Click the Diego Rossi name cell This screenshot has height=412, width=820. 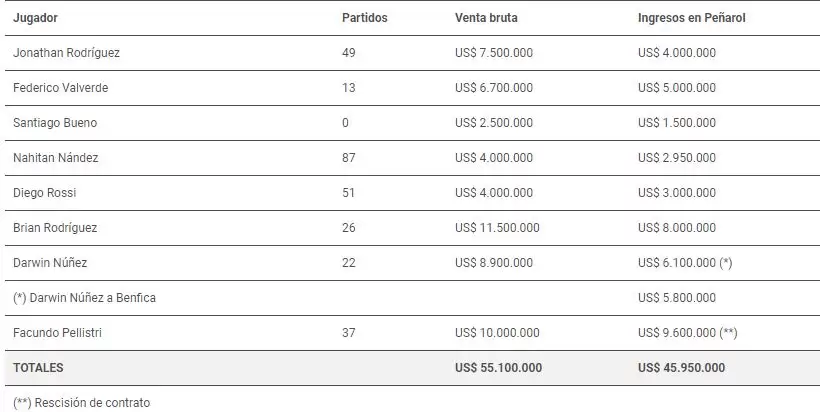[44, 193]
